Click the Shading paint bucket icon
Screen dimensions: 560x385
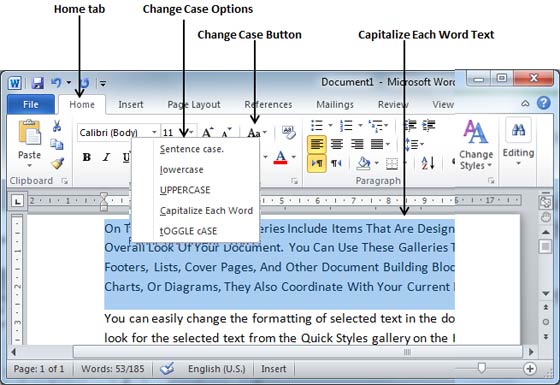pos(364,164)
